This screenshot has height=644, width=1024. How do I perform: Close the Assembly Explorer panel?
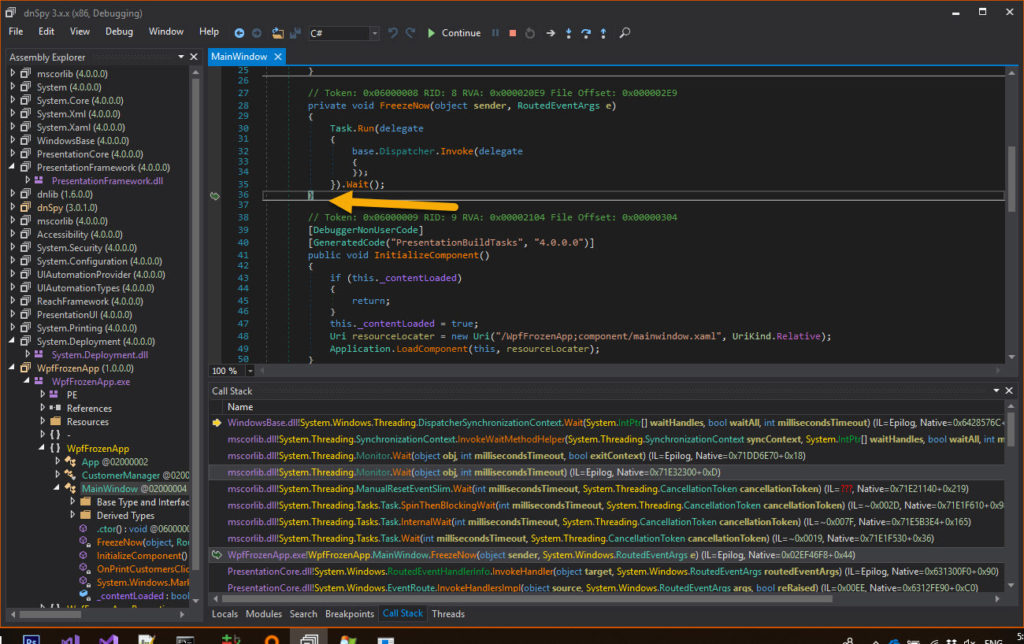pos(193,57)
